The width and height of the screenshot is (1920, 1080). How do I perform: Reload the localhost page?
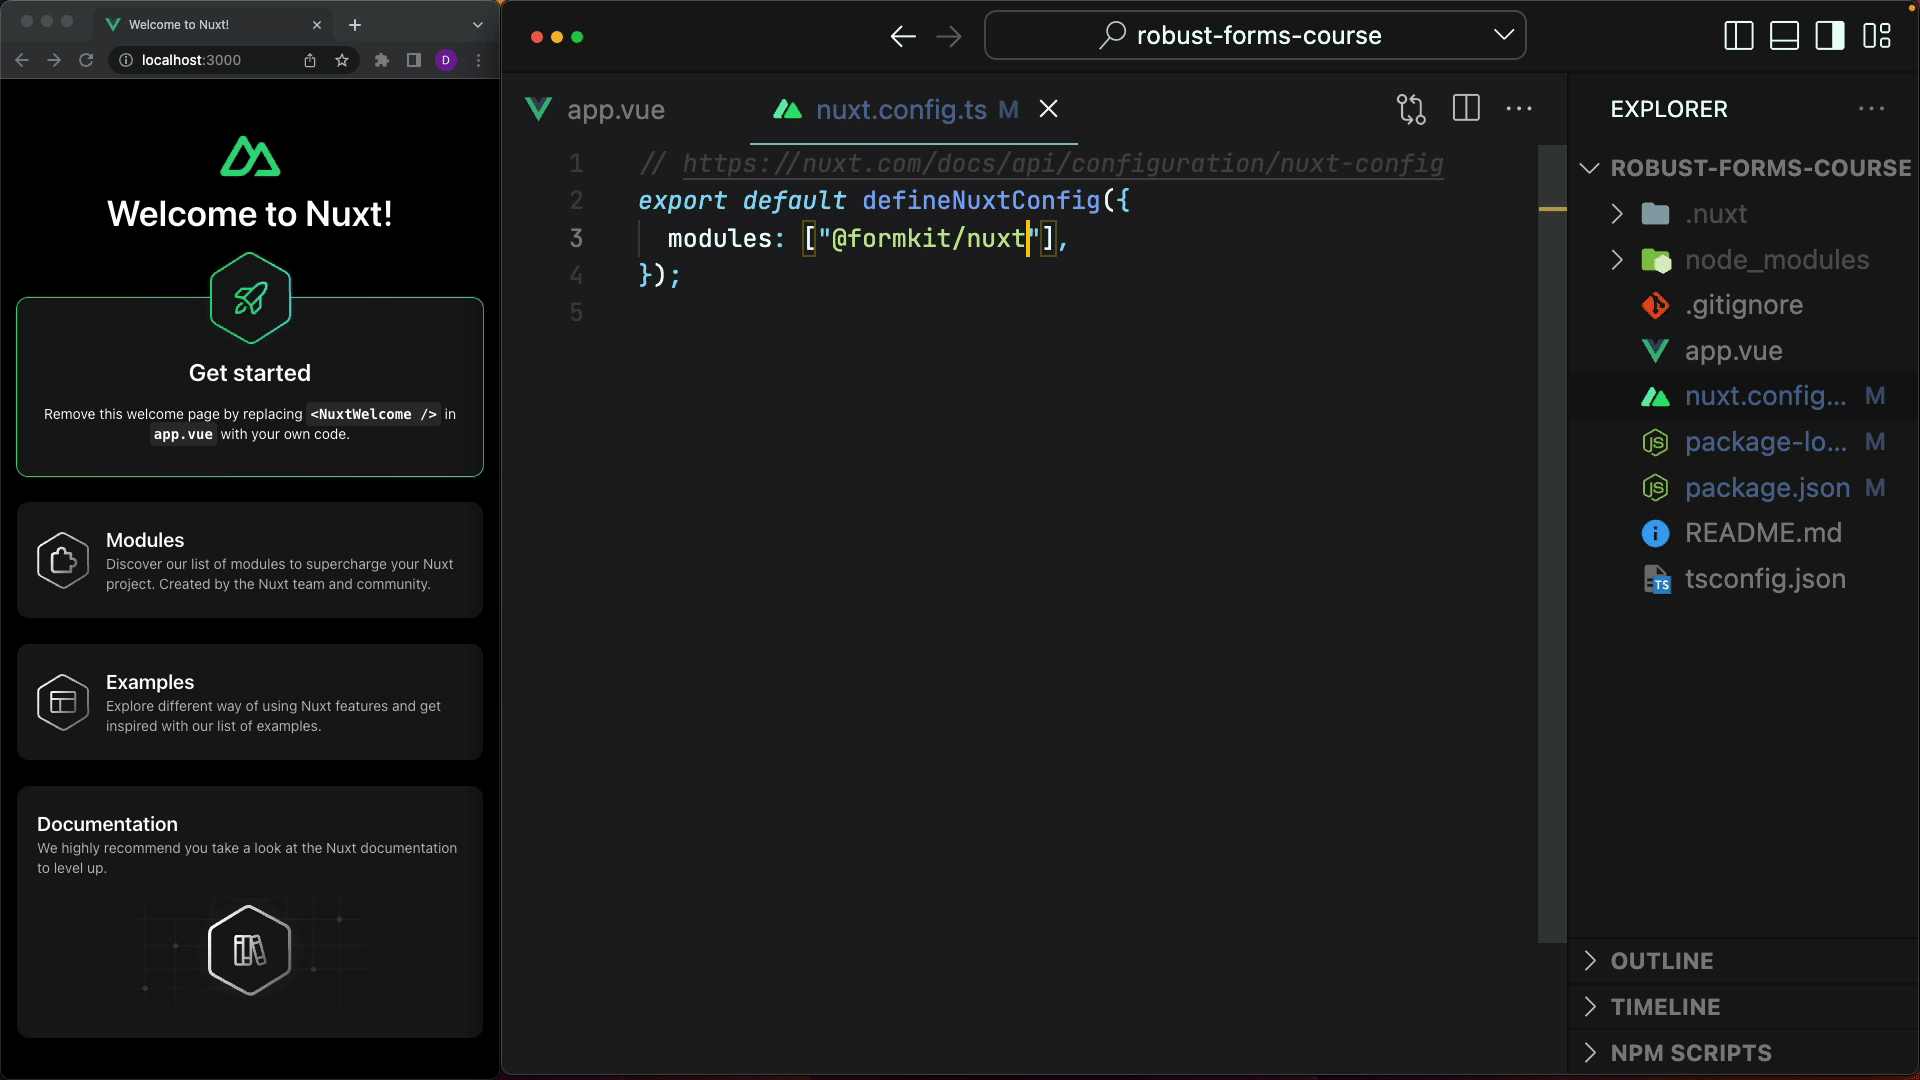86,60
